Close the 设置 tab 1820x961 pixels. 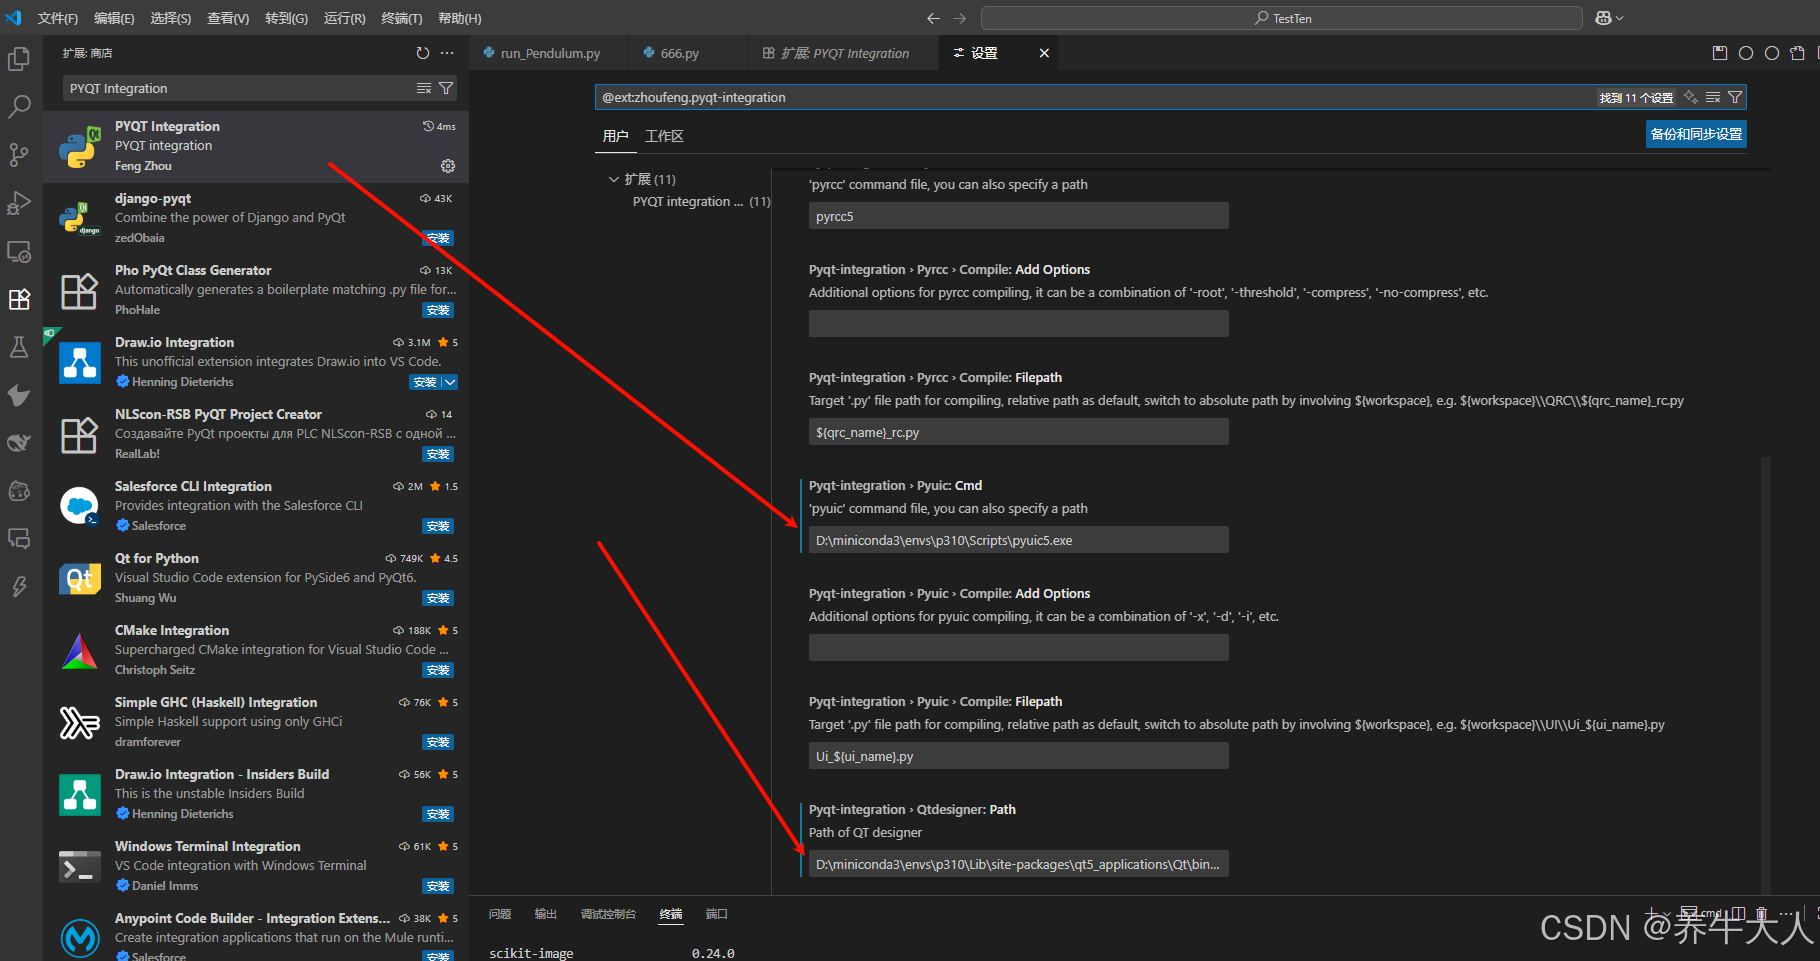1044,53
